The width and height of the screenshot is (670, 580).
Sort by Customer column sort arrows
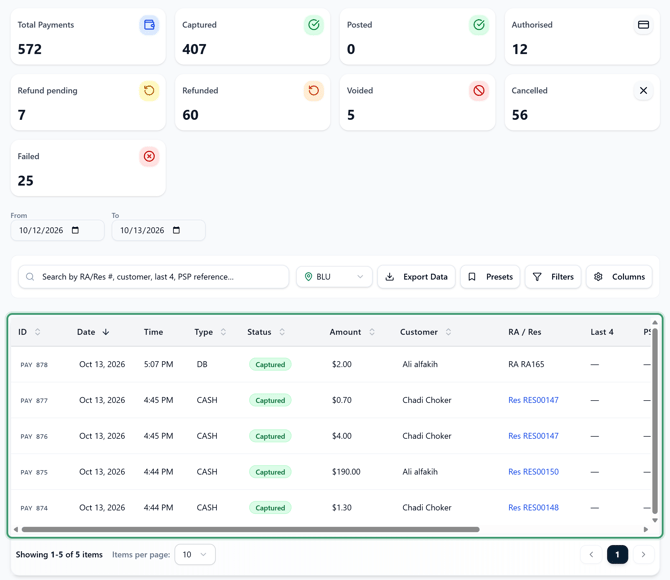[448, 332]
